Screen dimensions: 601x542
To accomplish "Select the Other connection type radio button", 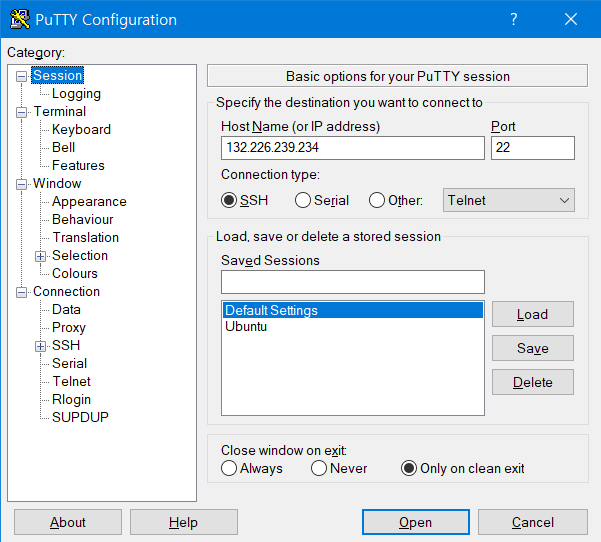I will click(376, 200).
